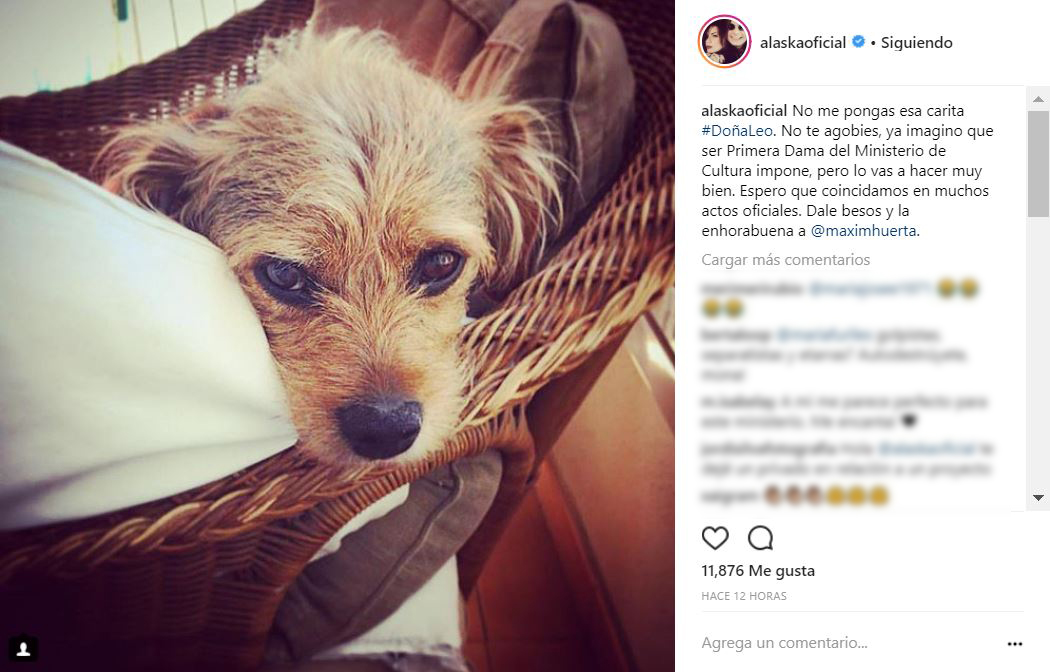Open the #DoñaLeo hashtag link
The width and height of the screenshot is (1050, 672).
[737, 131]
